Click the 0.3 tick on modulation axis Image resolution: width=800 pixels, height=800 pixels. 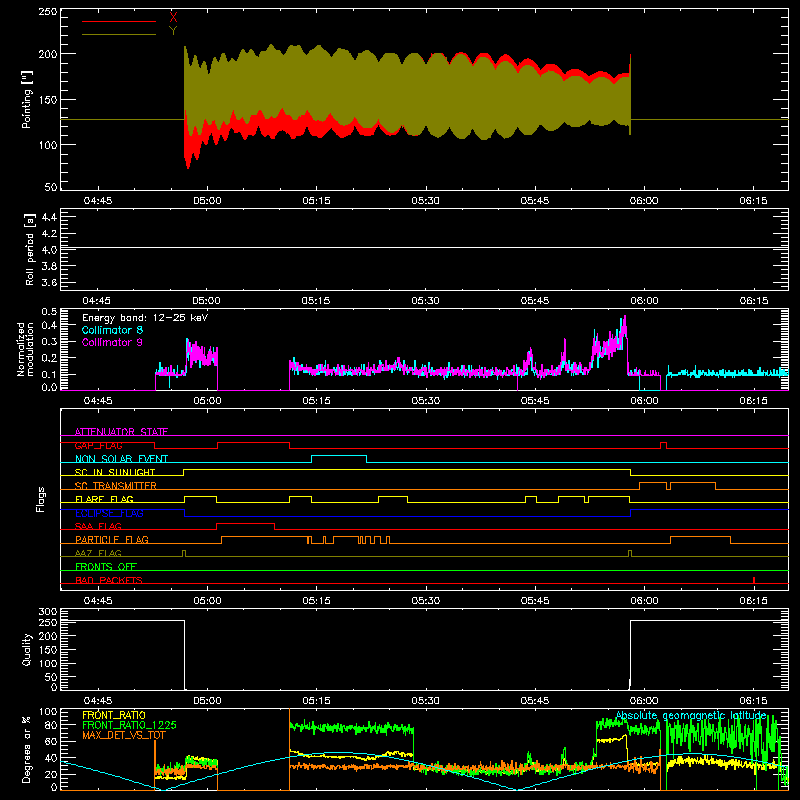tap(49, 342)
